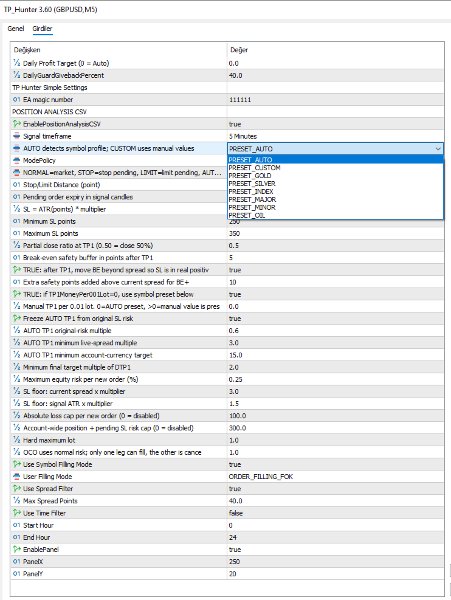Click the Use Time Filter boolean icon

[x=16, y=513]
